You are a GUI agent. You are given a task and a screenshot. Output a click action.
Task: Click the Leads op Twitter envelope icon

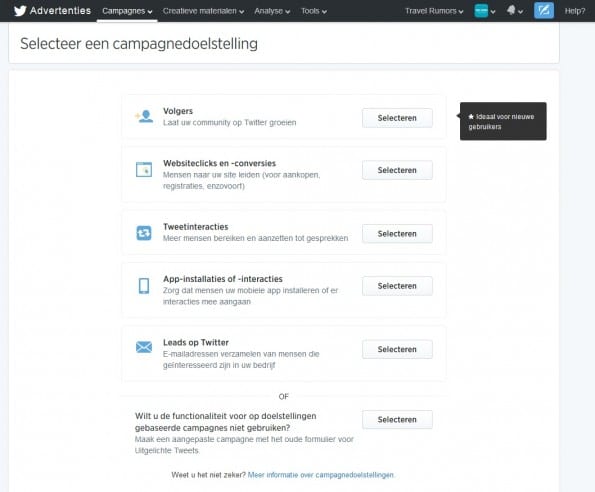[x=144, y=347]
